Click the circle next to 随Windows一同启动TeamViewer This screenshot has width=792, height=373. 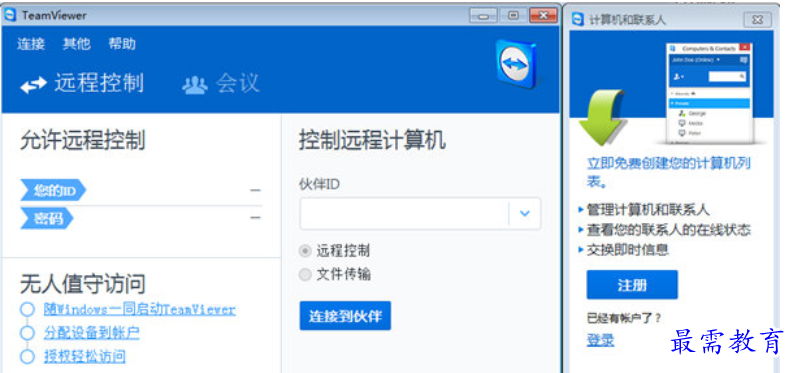27,309
